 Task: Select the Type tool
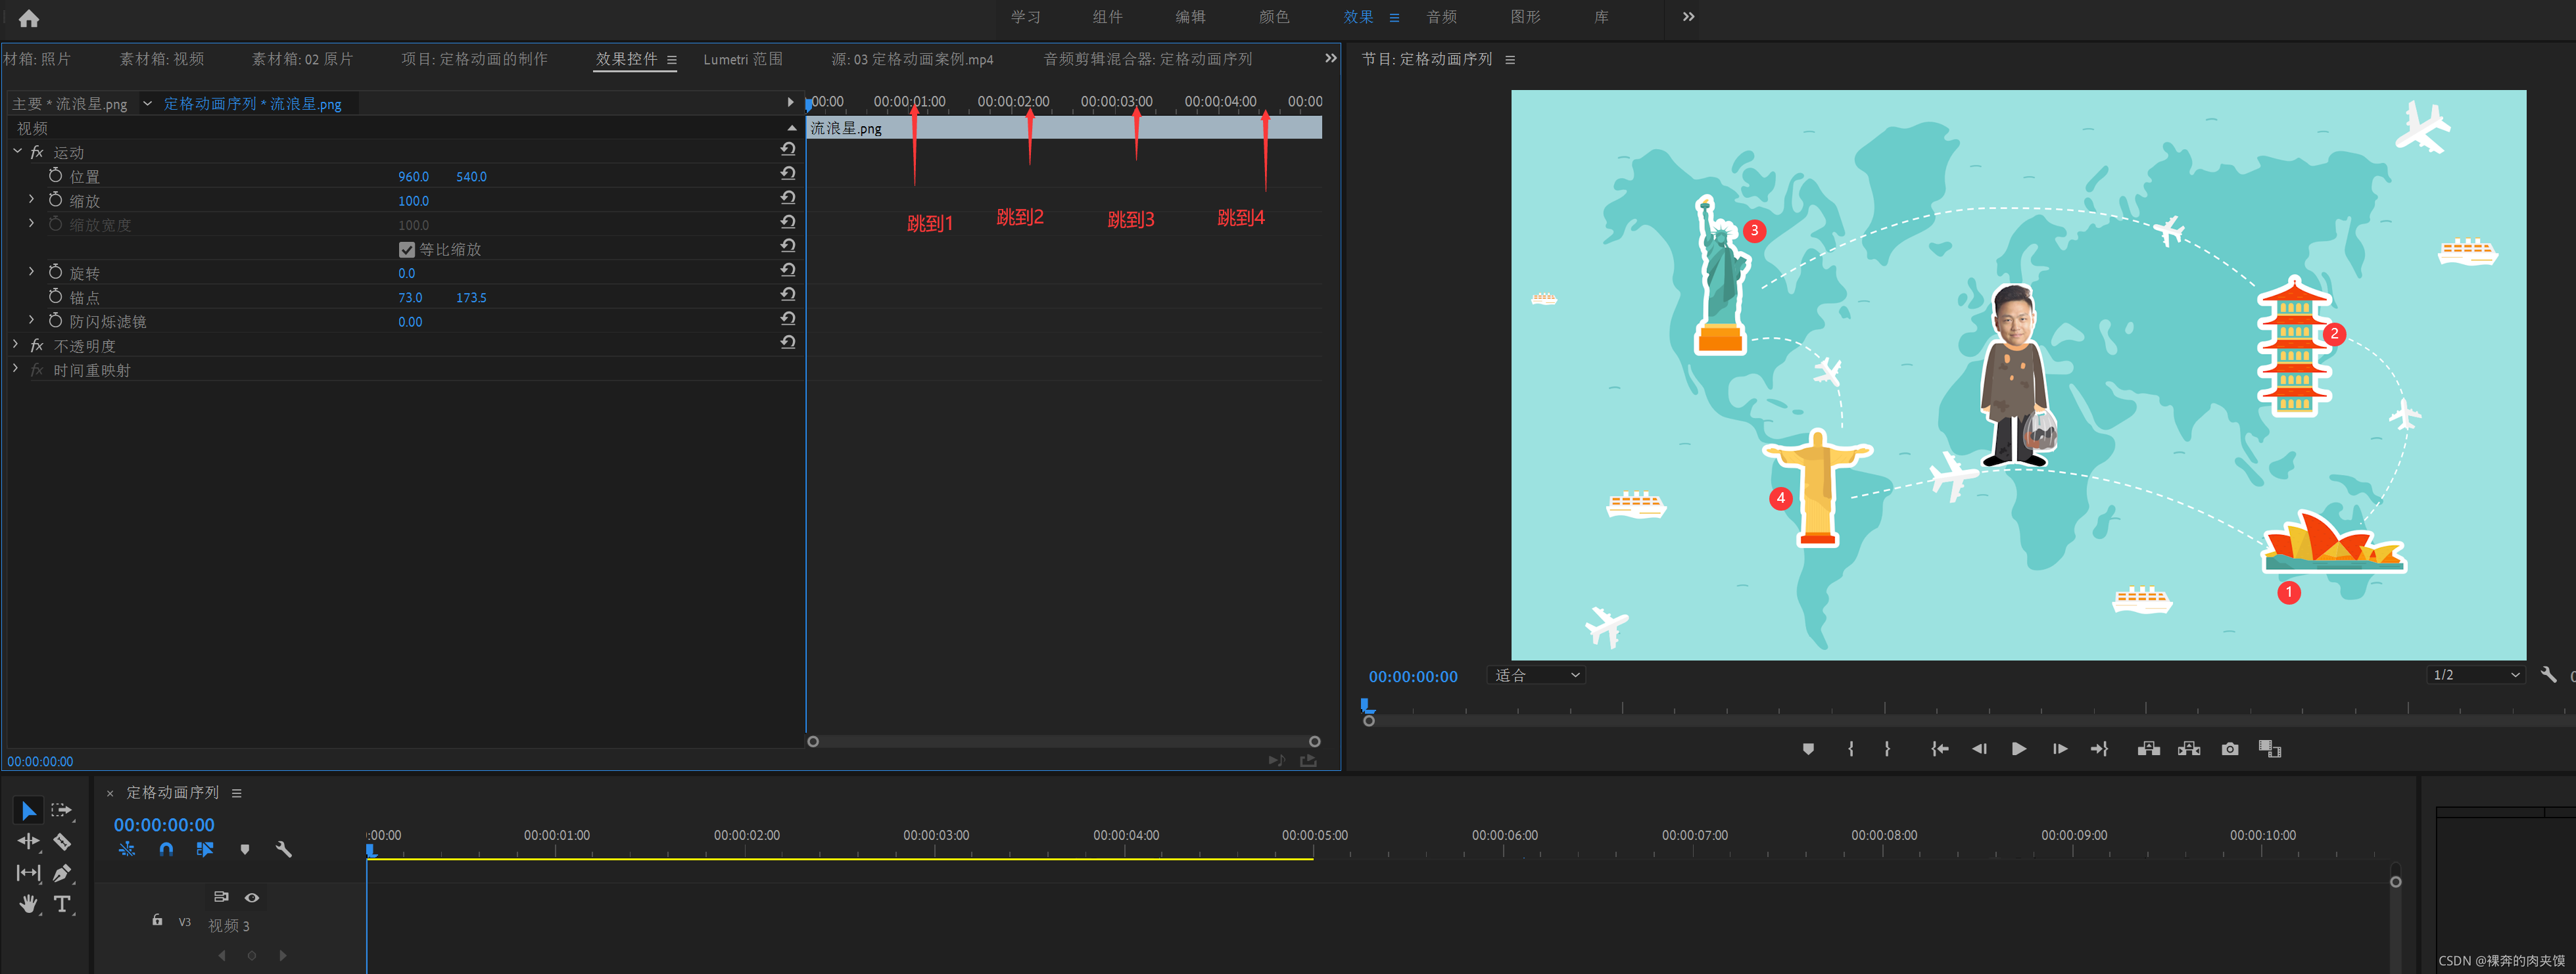[x=62, y=904]
